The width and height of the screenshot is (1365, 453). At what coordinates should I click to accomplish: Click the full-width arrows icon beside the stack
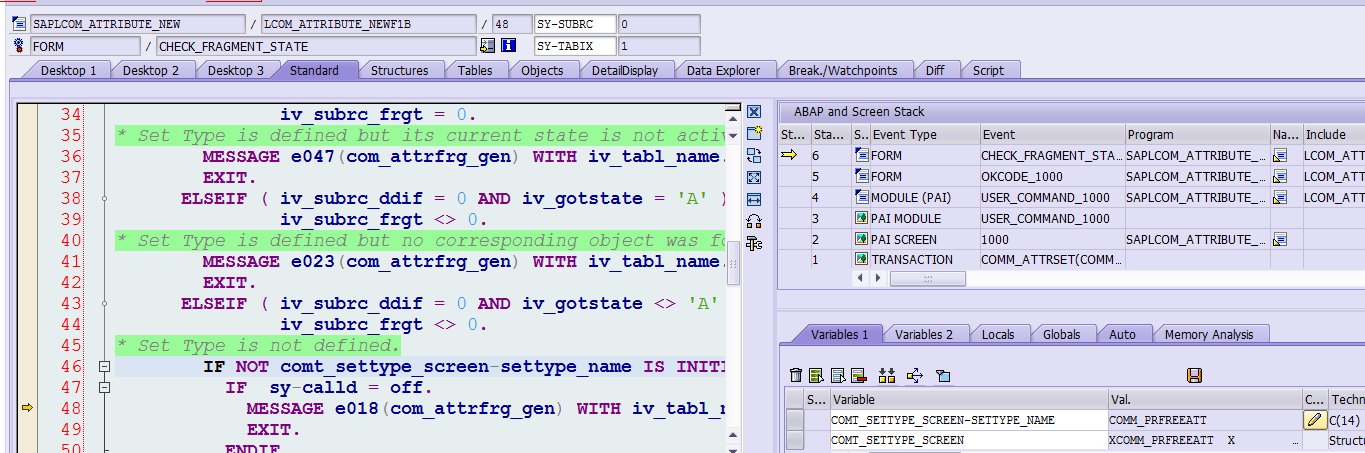754,199
